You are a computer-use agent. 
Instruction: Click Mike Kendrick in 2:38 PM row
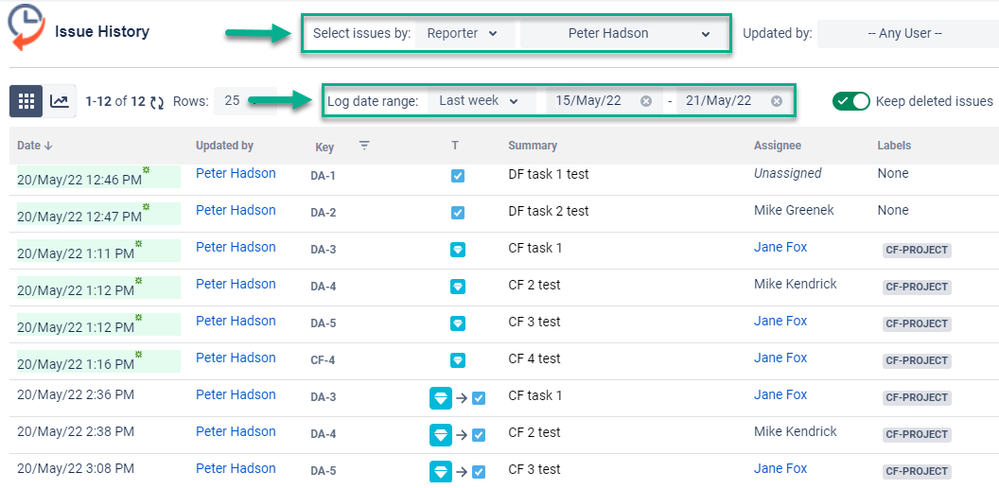(x=795, y=431)
